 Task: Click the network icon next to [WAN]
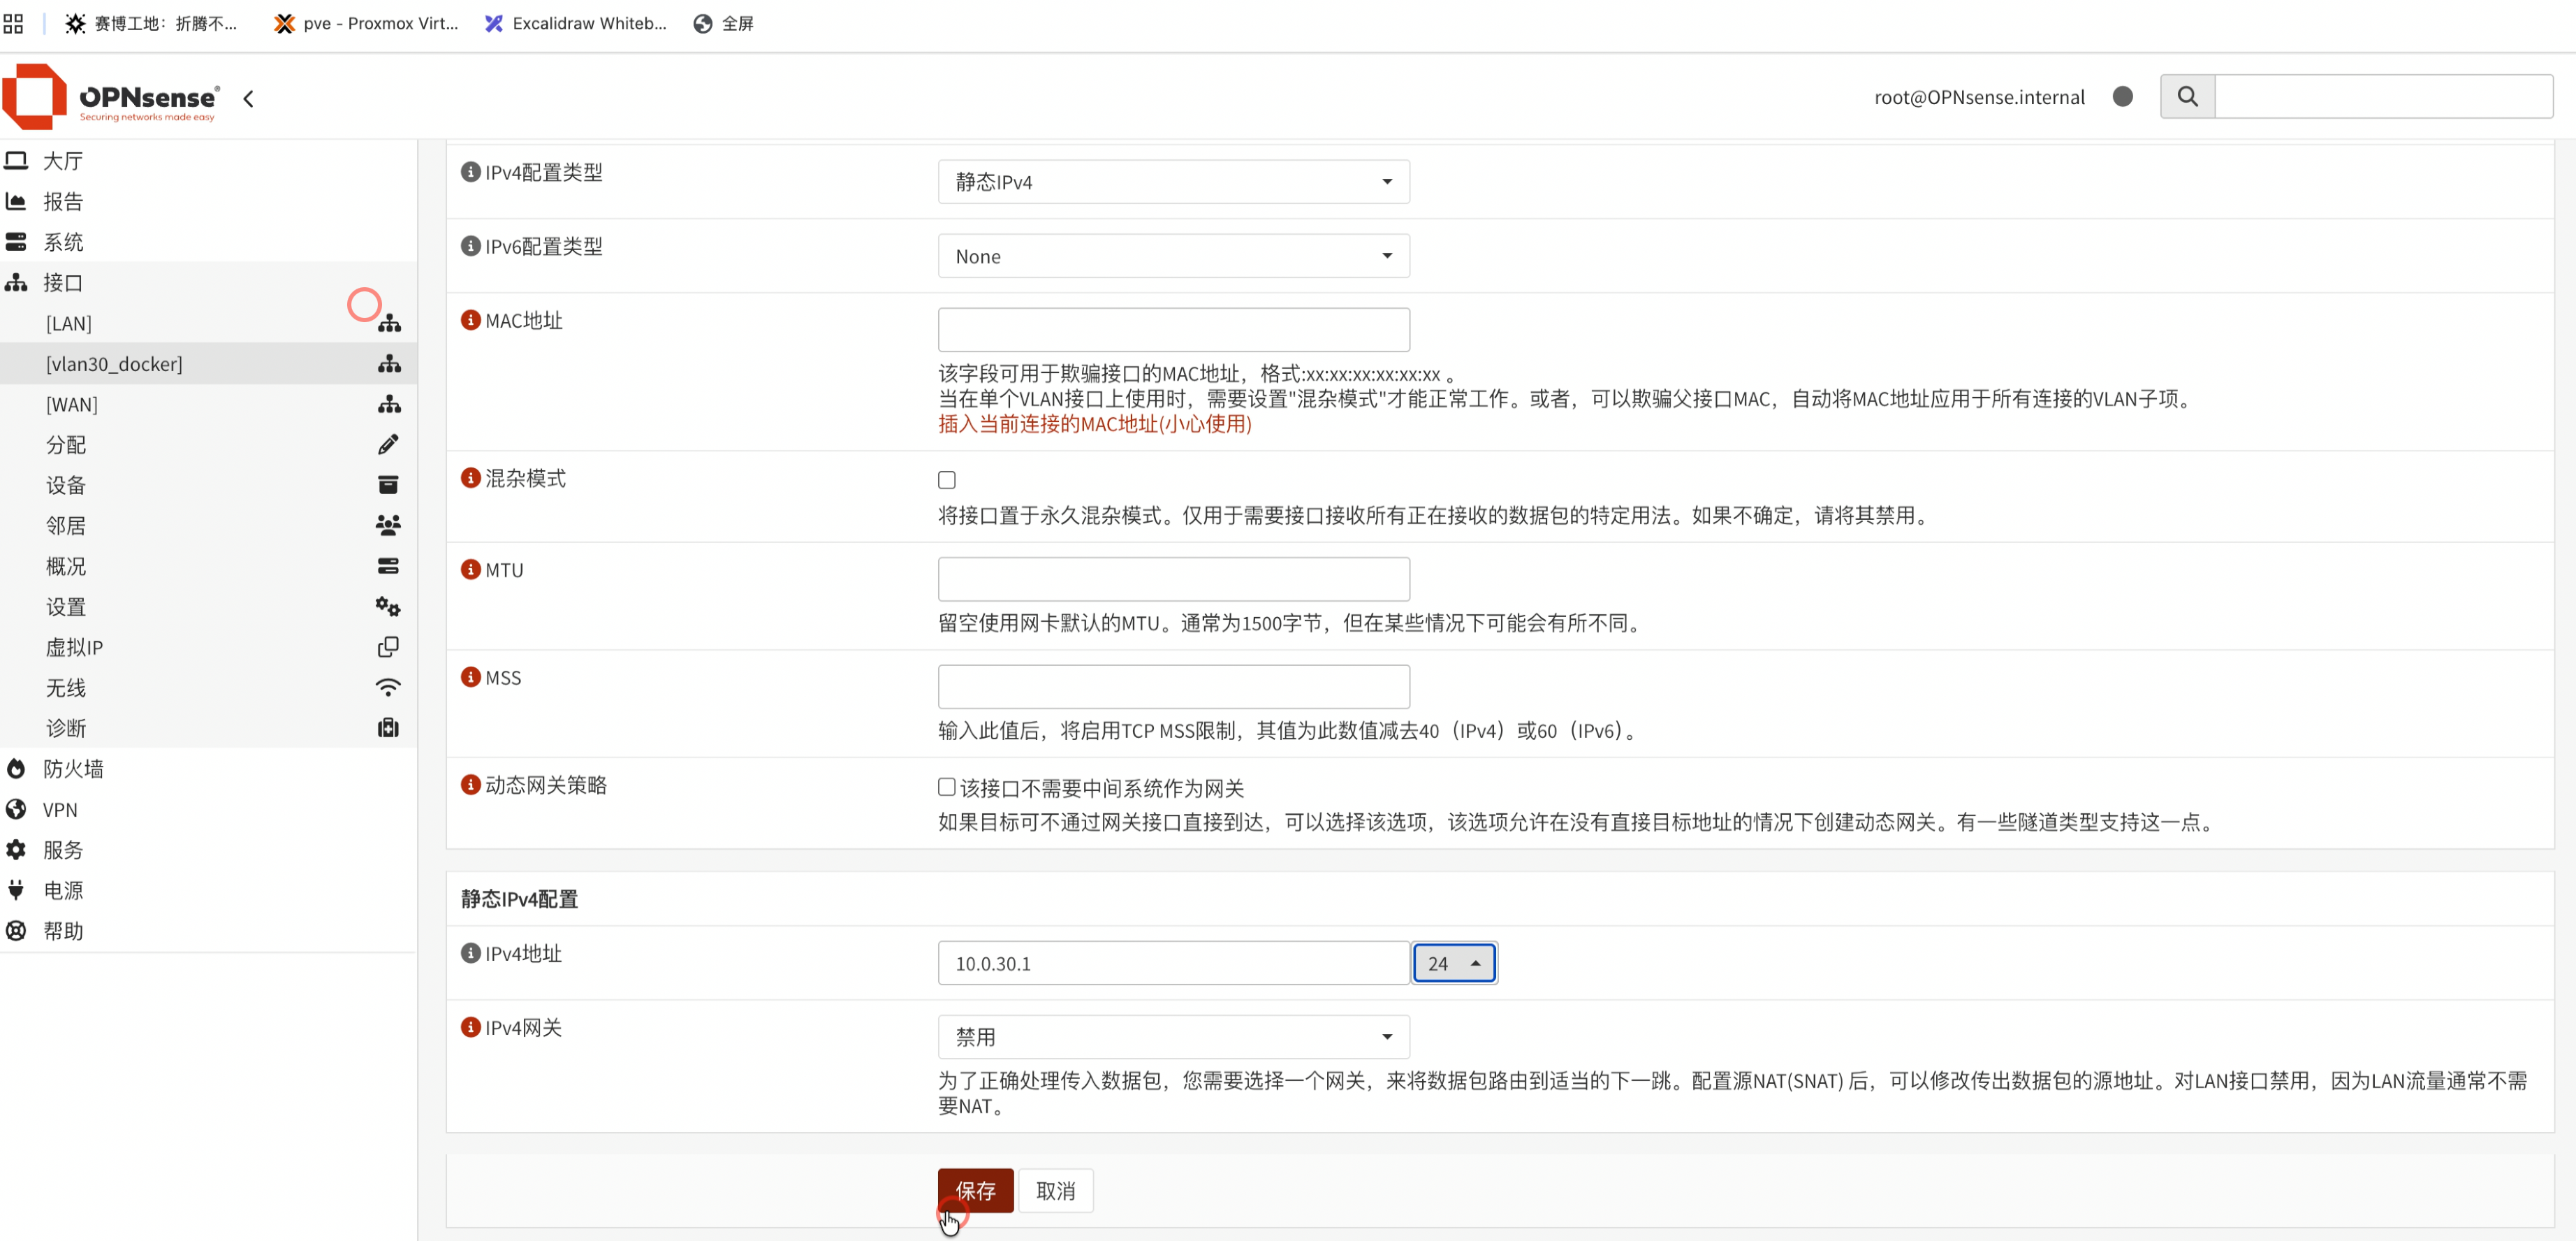[389, 404]
